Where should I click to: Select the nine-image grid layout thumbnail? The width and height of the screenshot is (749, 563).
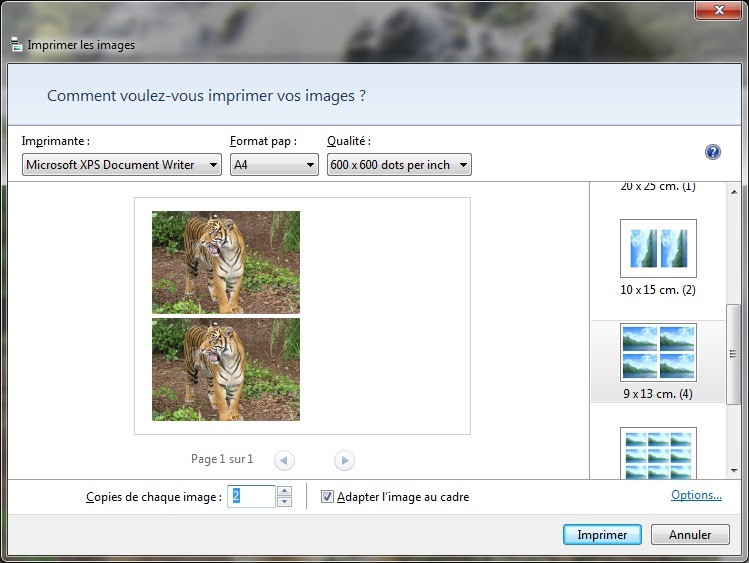[658, 453]
